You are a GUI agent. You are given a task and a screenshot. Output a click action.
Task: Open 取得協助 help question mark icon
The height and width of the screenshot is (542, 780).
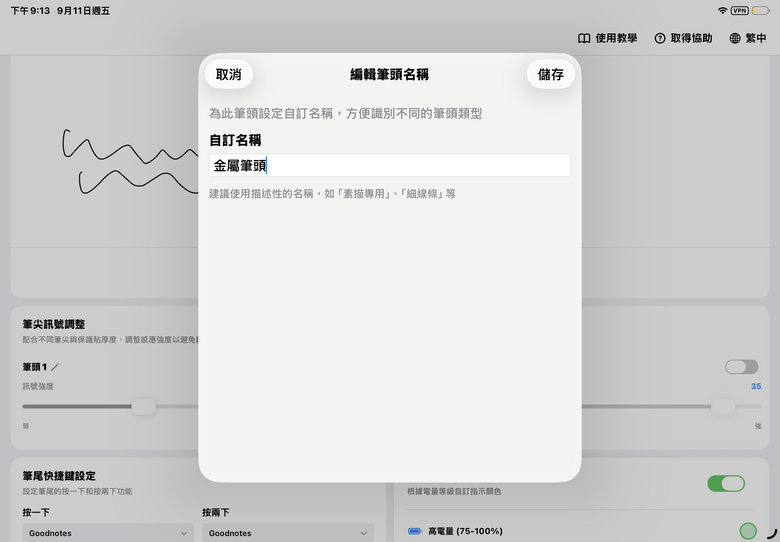660,38
